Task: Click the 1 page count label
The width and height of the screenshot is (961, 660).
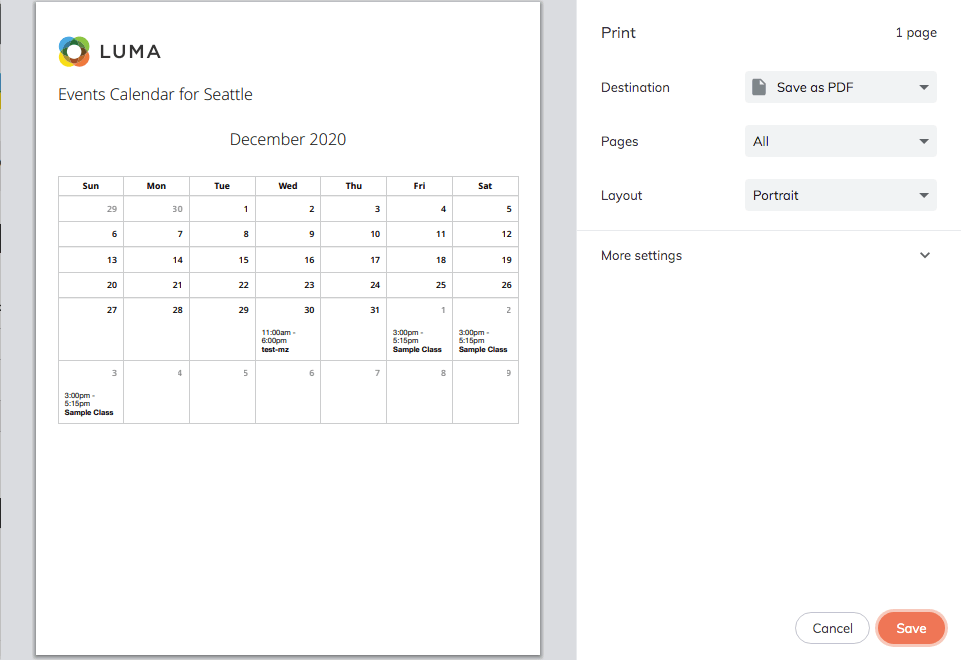Action: coord(916,32)
